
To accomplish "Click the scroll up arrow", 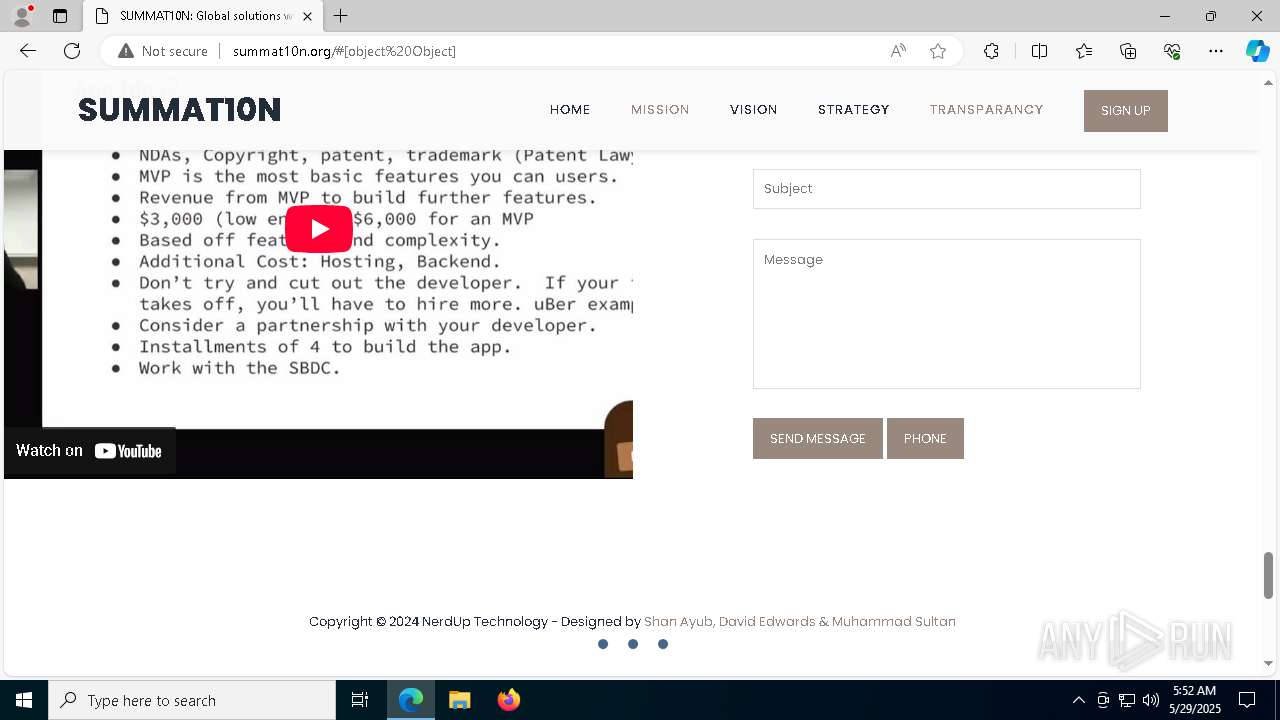I will click(x=1269, y=82).
